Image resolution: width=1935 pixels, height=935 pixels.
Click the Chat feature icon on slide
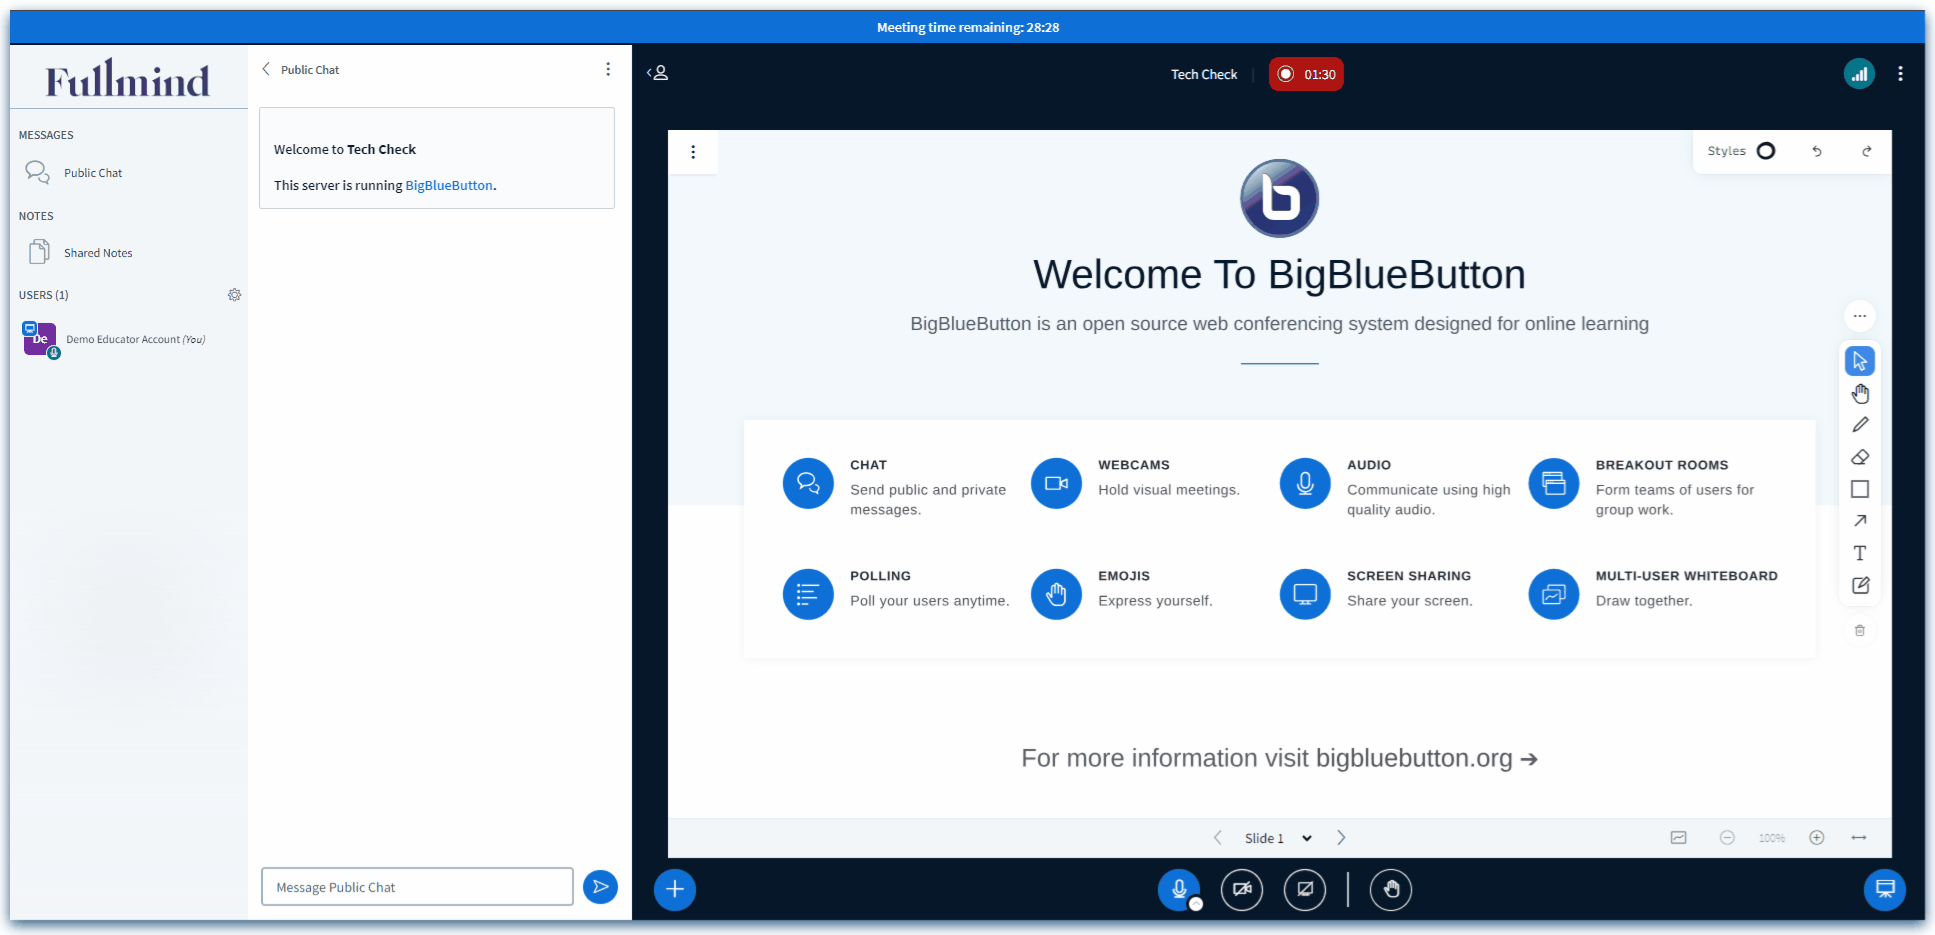point(808,484)
